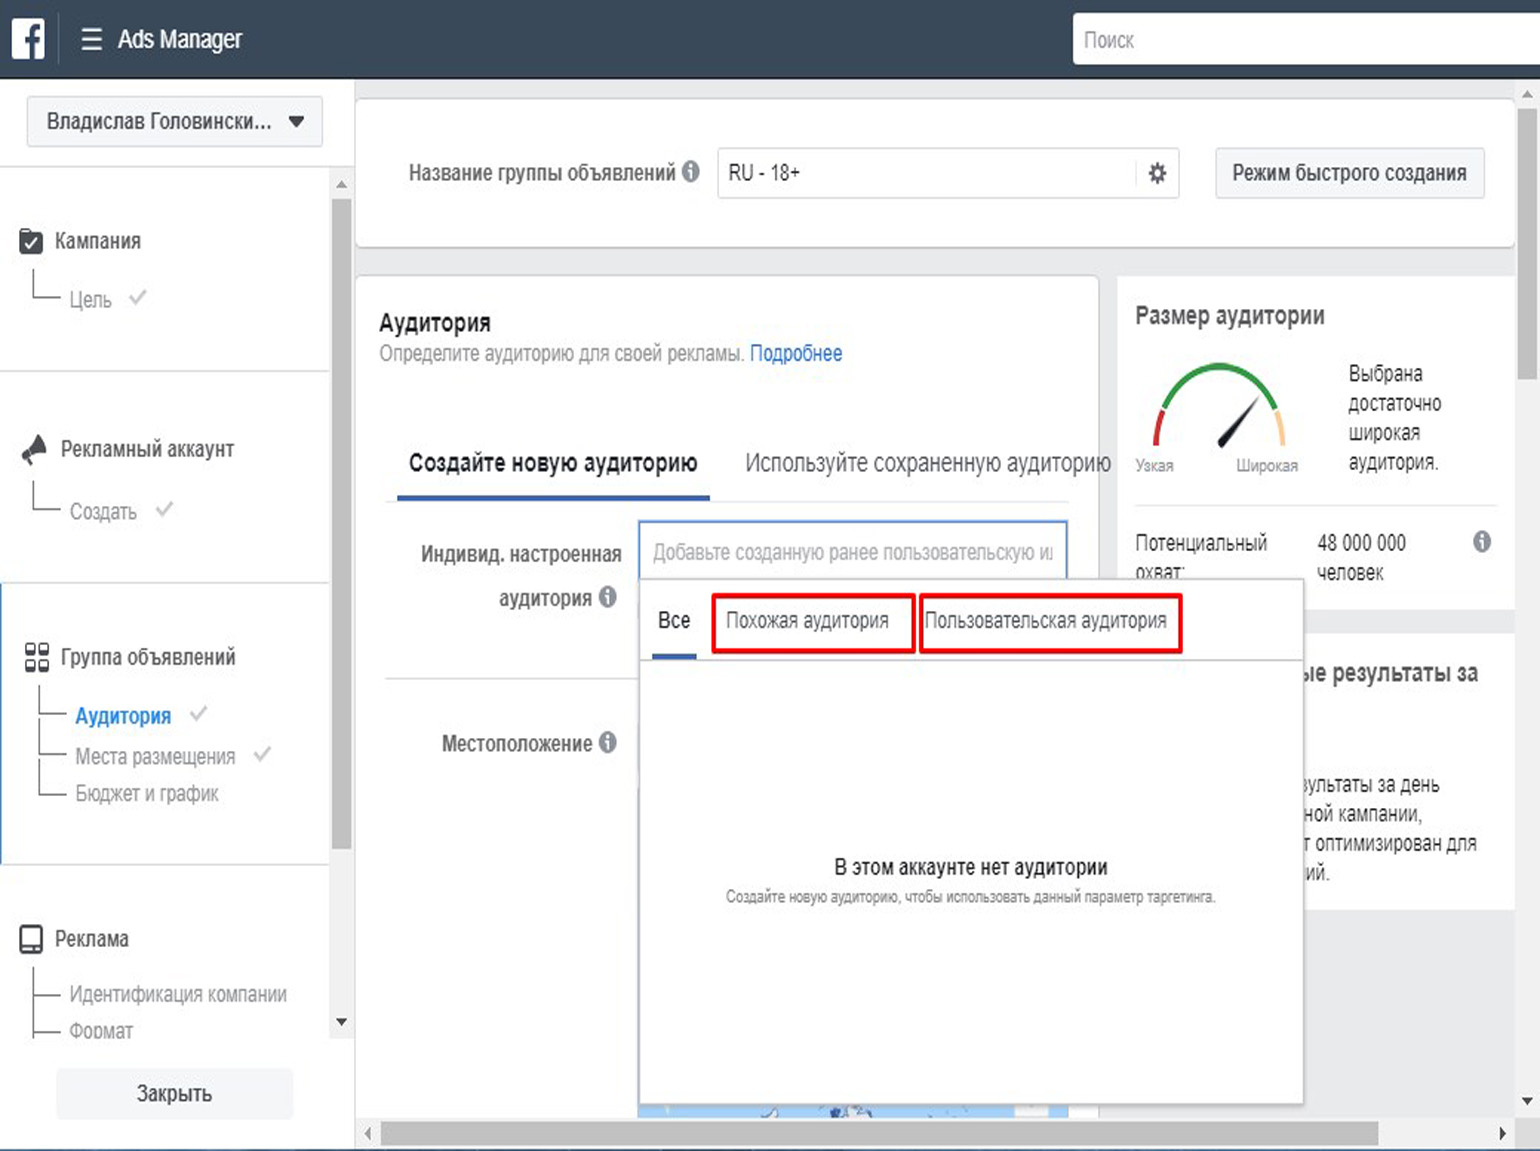Click the gear icon beside ad set name
Image resolution: width=1540 pixels, height=1151 pixels.
pos(1157,173)
